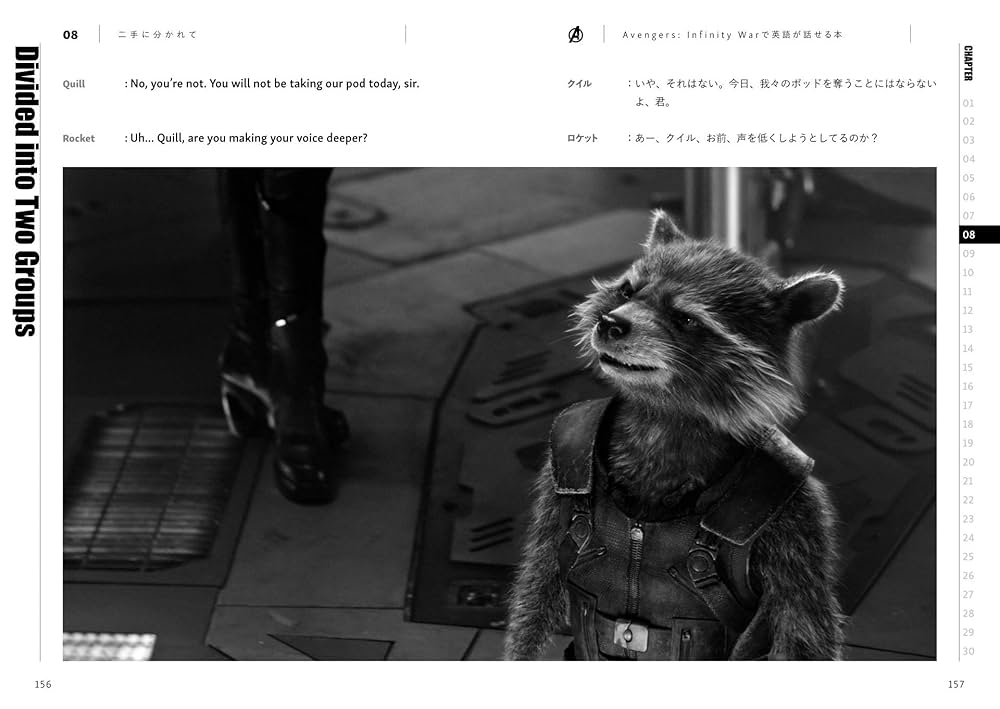Click the photo of Rocket Raccoon

499,414
